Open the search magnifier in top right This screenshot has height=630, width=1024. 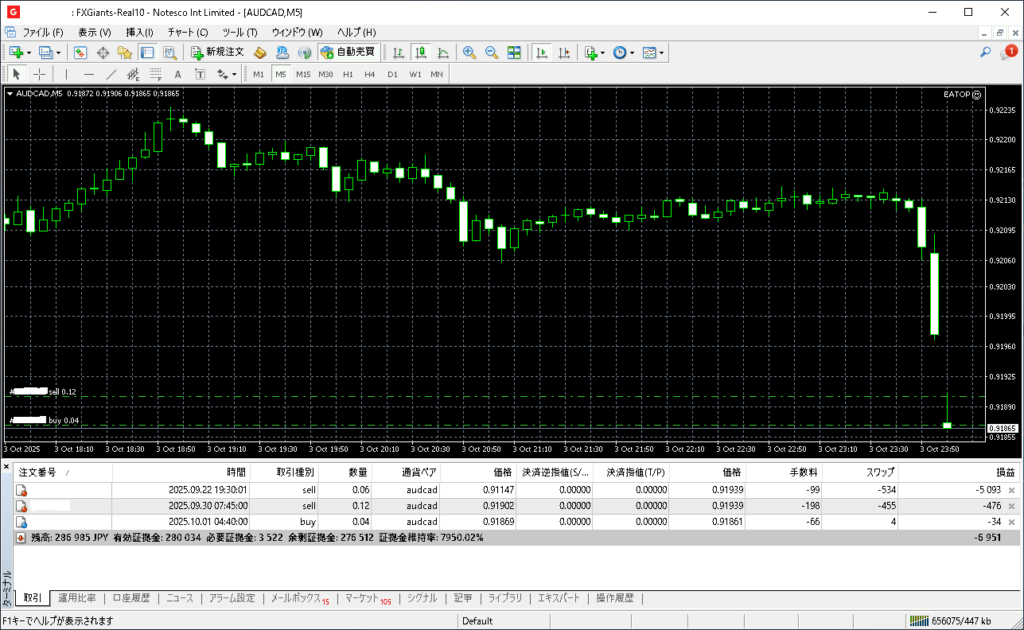(985, 52)
